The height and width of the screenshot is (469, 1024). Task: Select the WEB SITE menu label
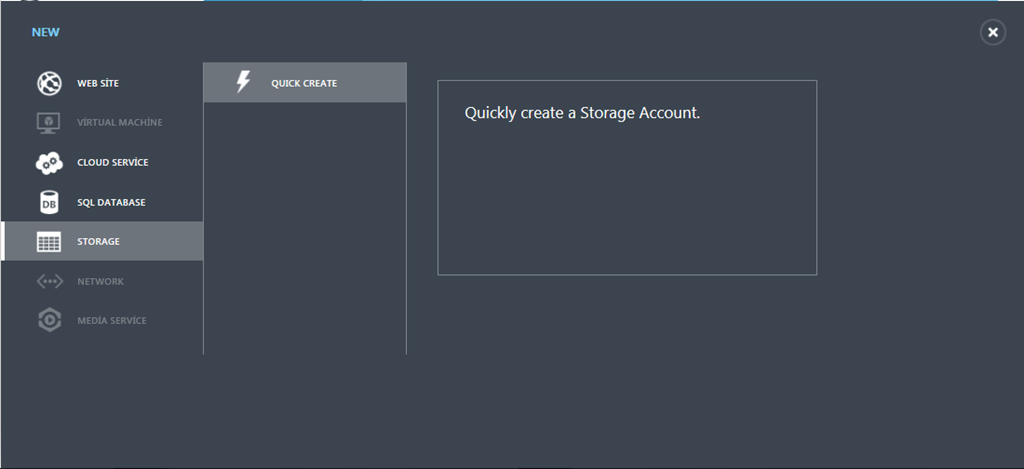point(98,84)
